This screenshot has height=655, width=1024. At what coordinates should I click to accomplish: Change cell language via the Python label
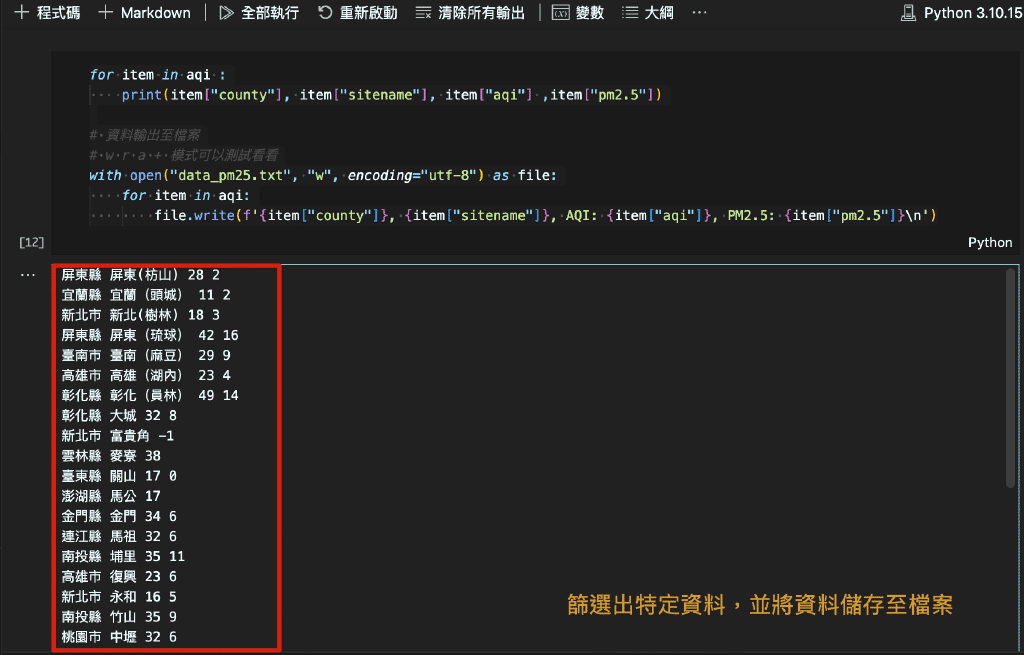click(x=989, y=242)
